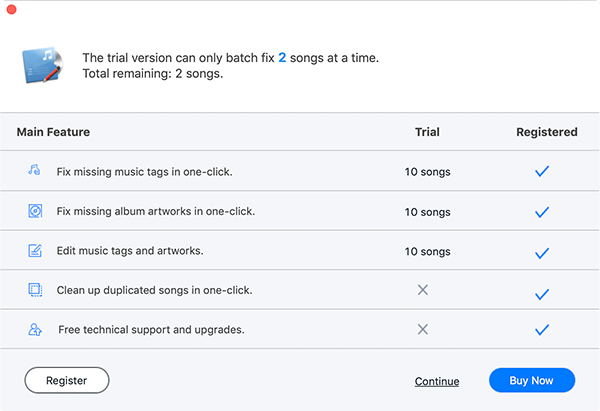Close the trial window with the red button
Screen dimensions: 600x411
11,10
